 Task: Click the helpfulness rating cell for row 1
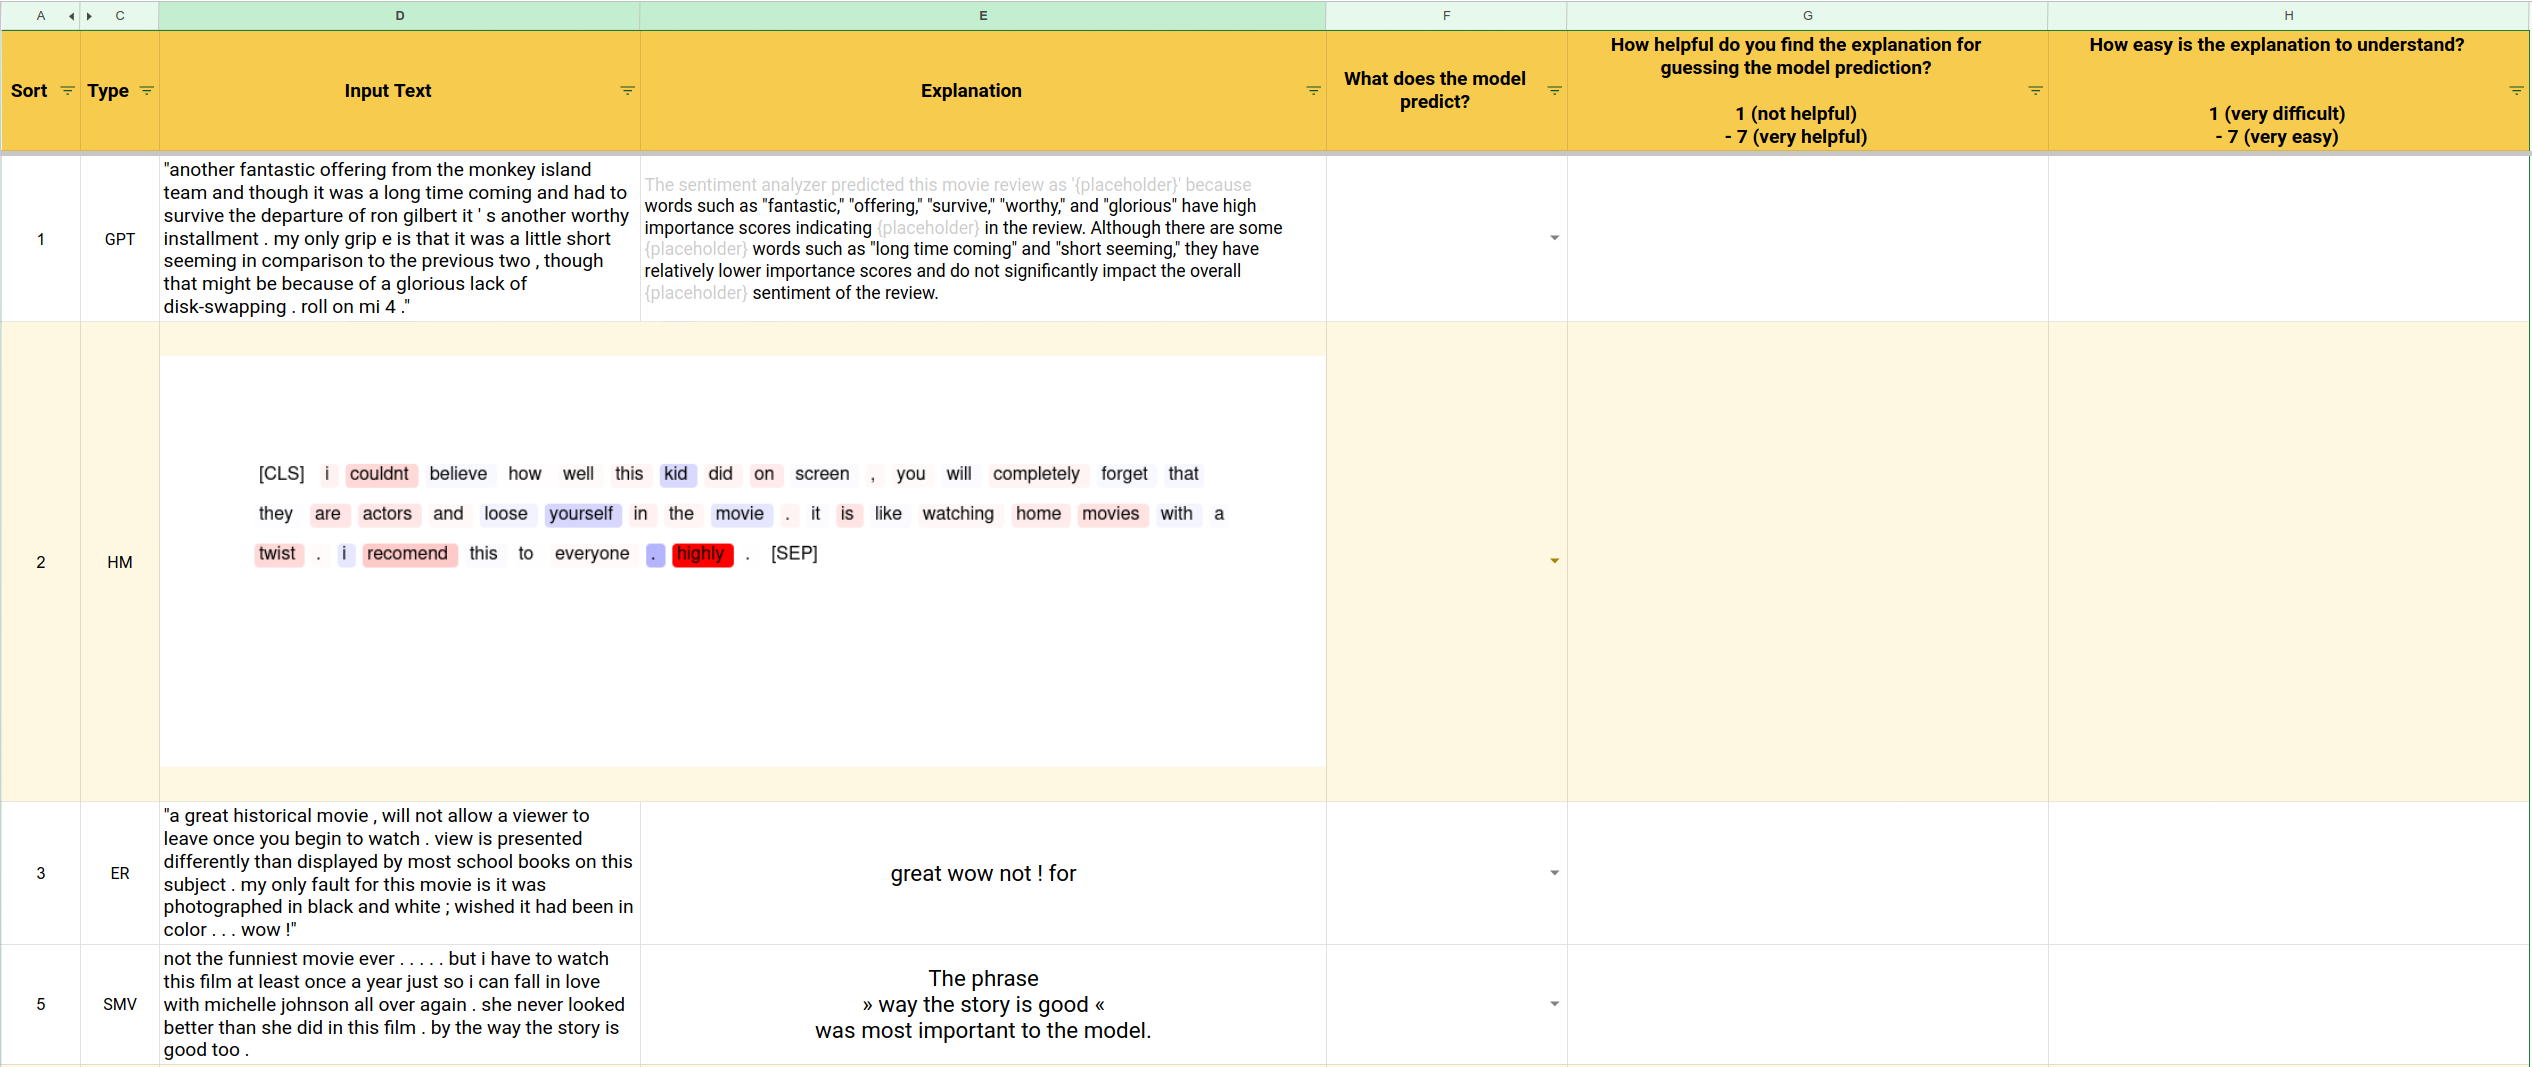click(x=1807, y=238)
